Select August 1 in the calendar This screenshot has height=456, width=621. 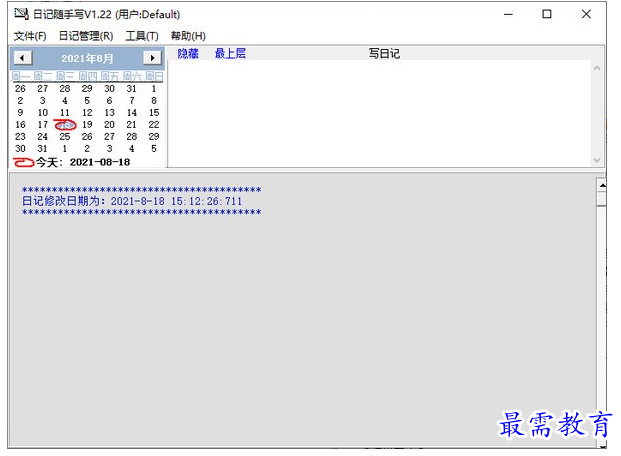[154, 89]
